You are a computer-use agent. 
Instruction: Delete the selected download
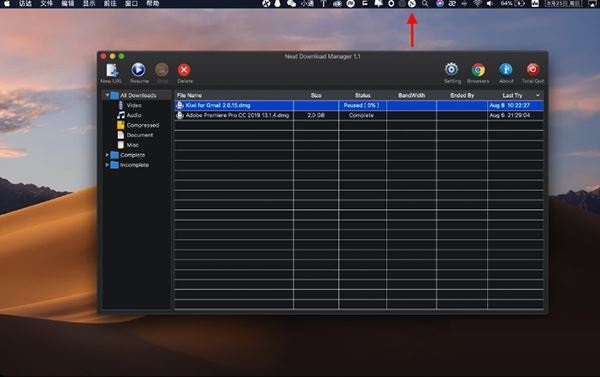pos(184,70)
